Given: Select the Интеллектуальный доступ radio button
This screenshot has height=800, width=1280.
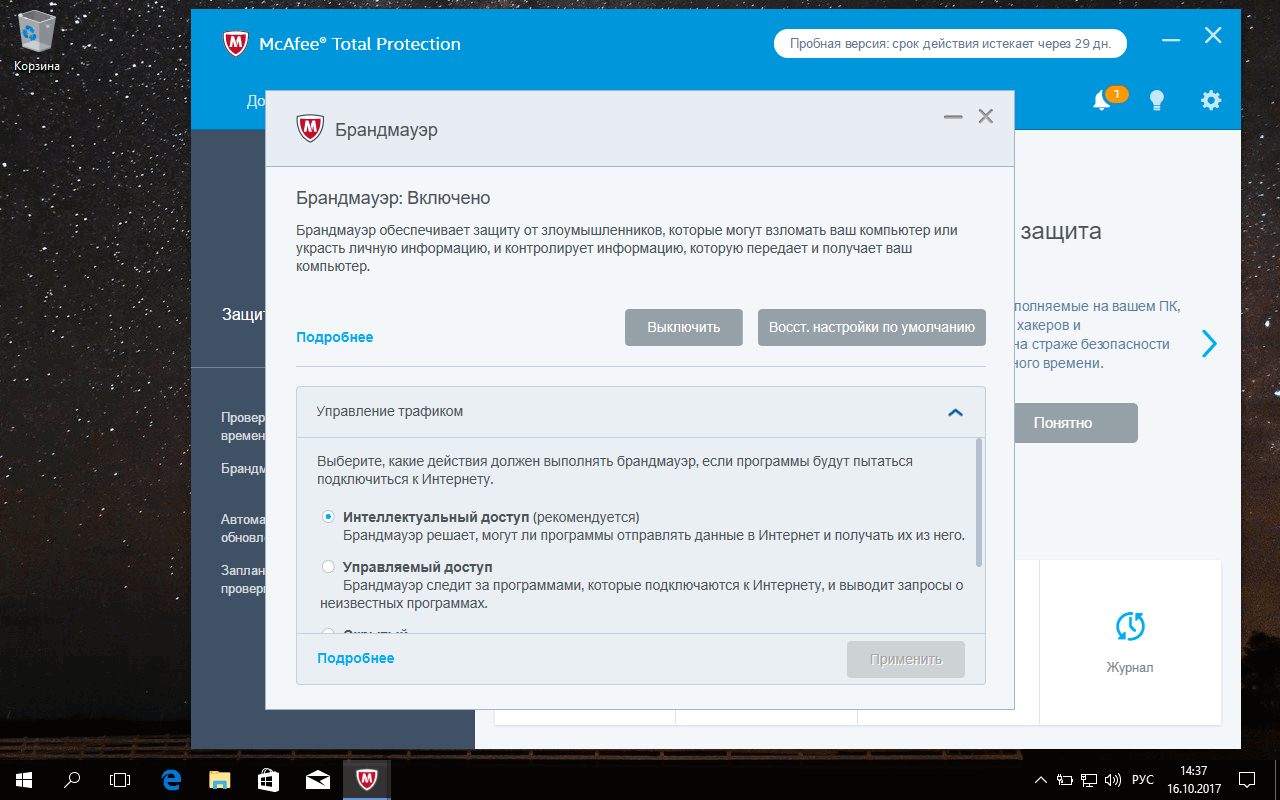Looking at the screenshot, I should 328,516.
